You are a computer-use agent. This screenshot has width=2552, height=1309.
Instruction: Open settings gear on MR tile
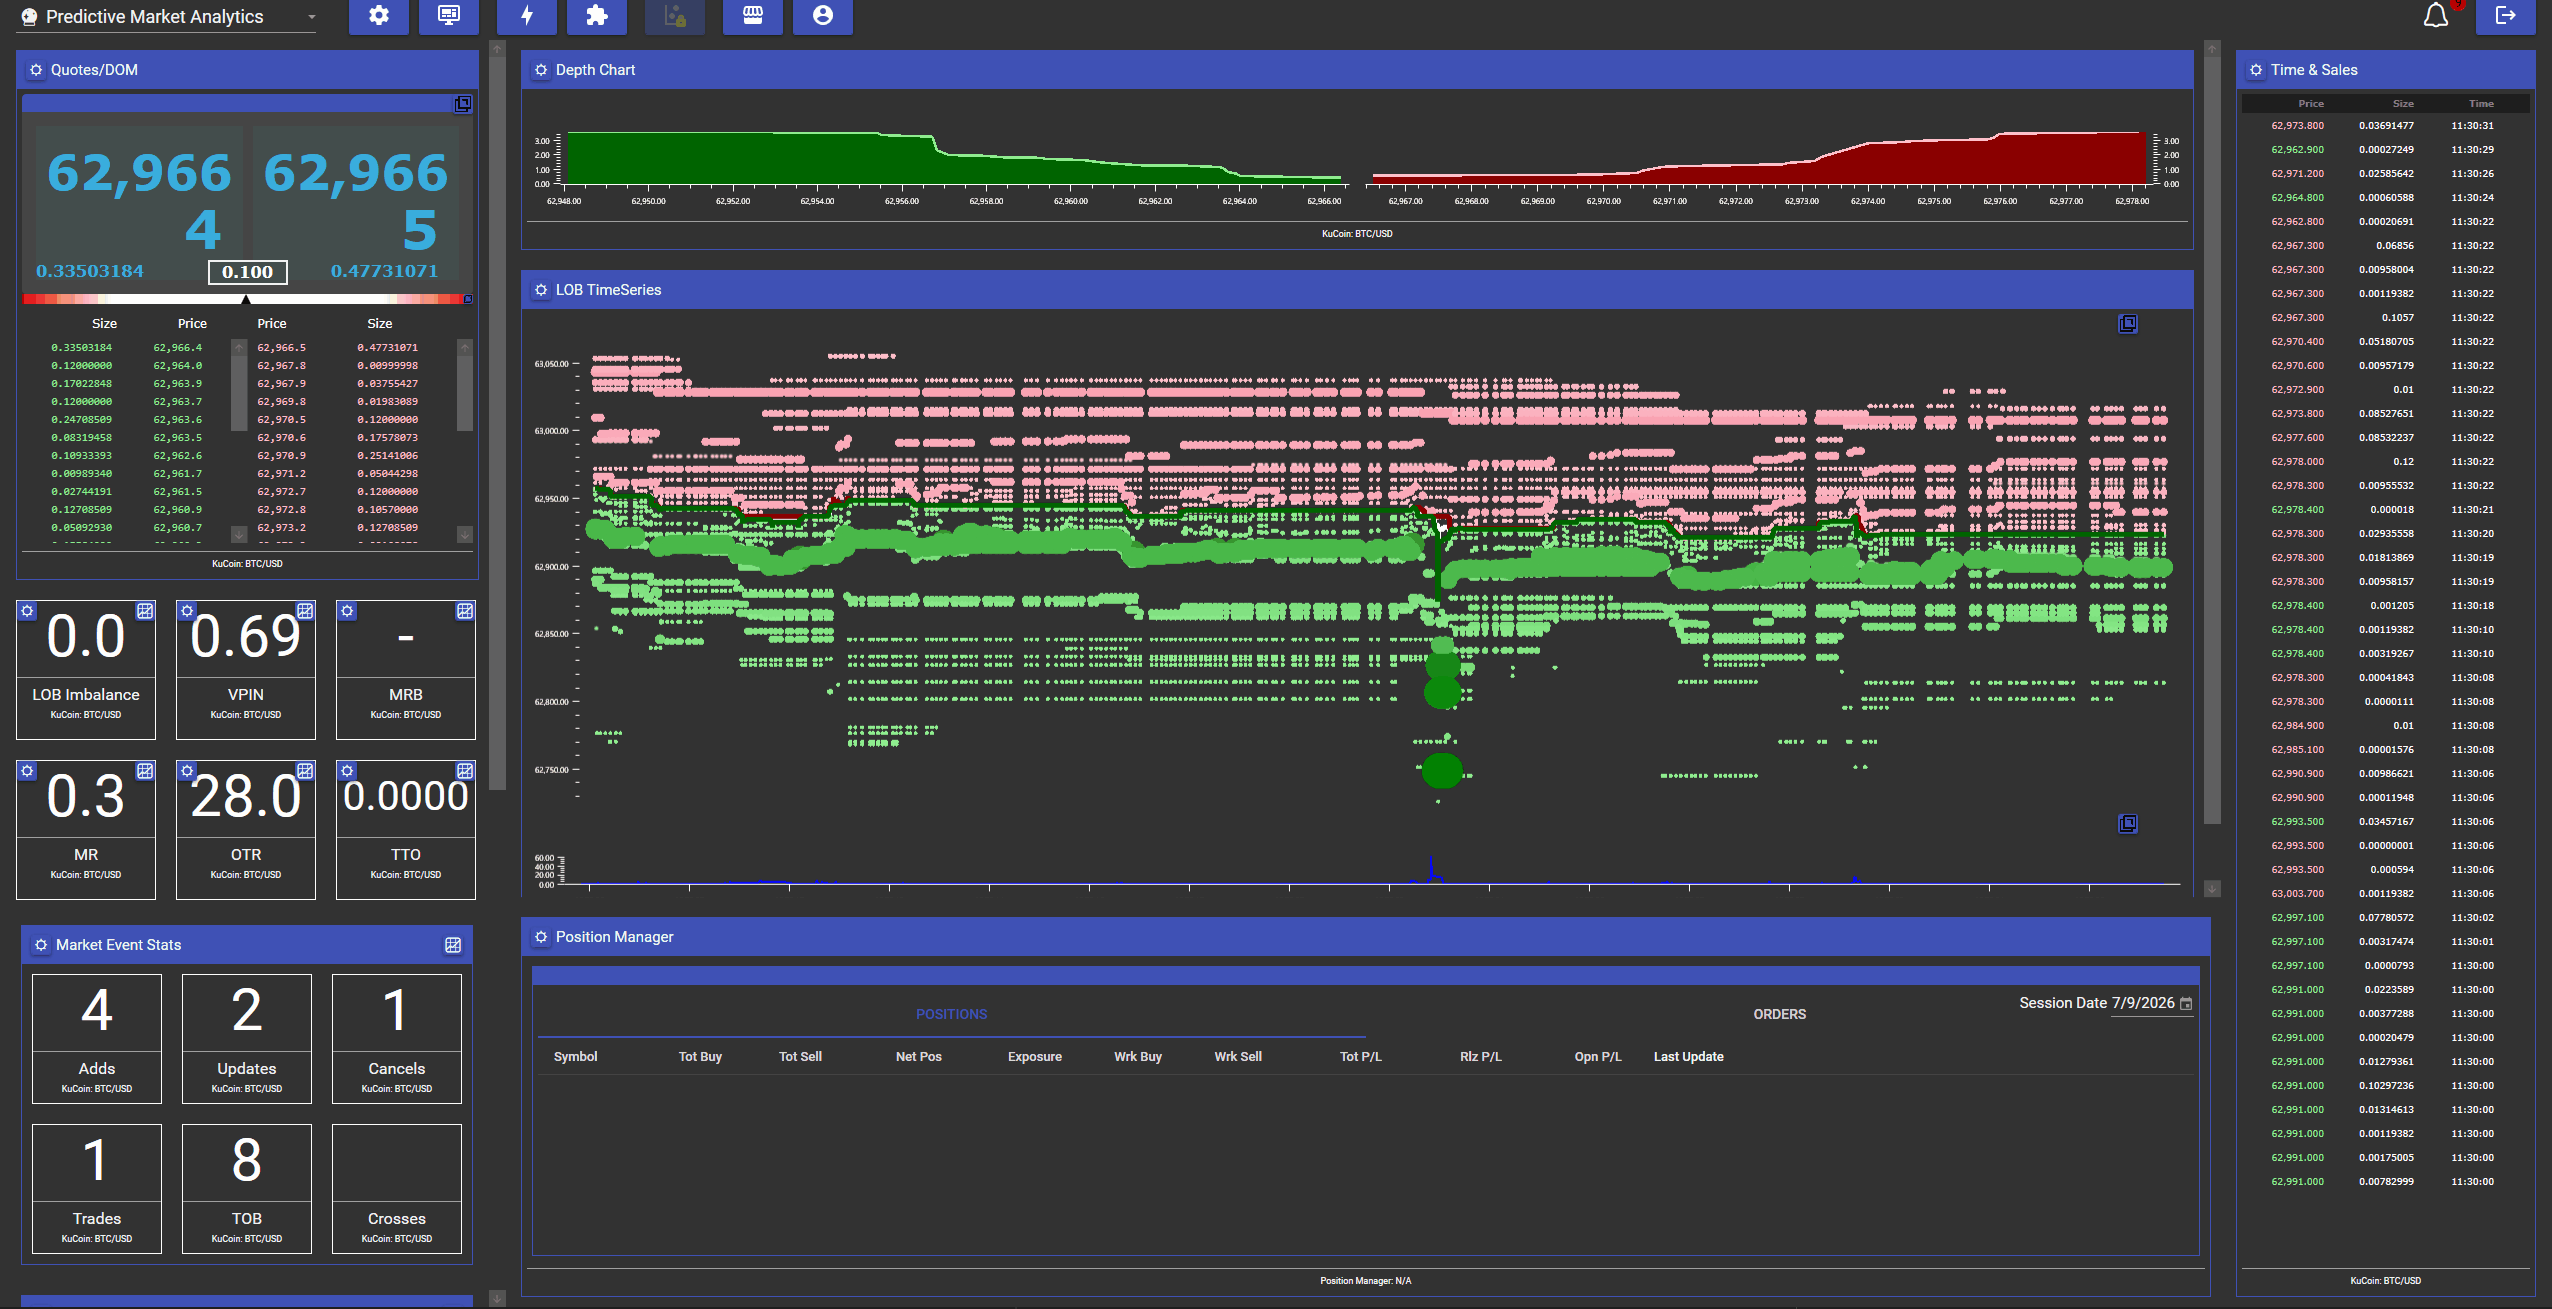[x=27, y=771]
